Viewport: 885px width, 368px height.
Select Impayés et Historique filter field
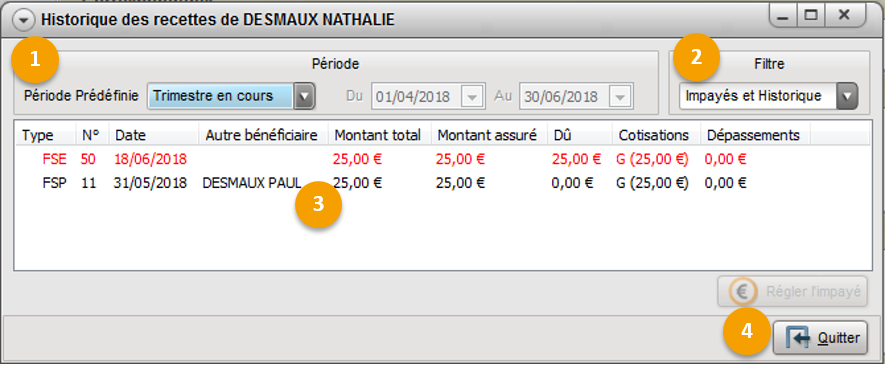tap(768, 96)
